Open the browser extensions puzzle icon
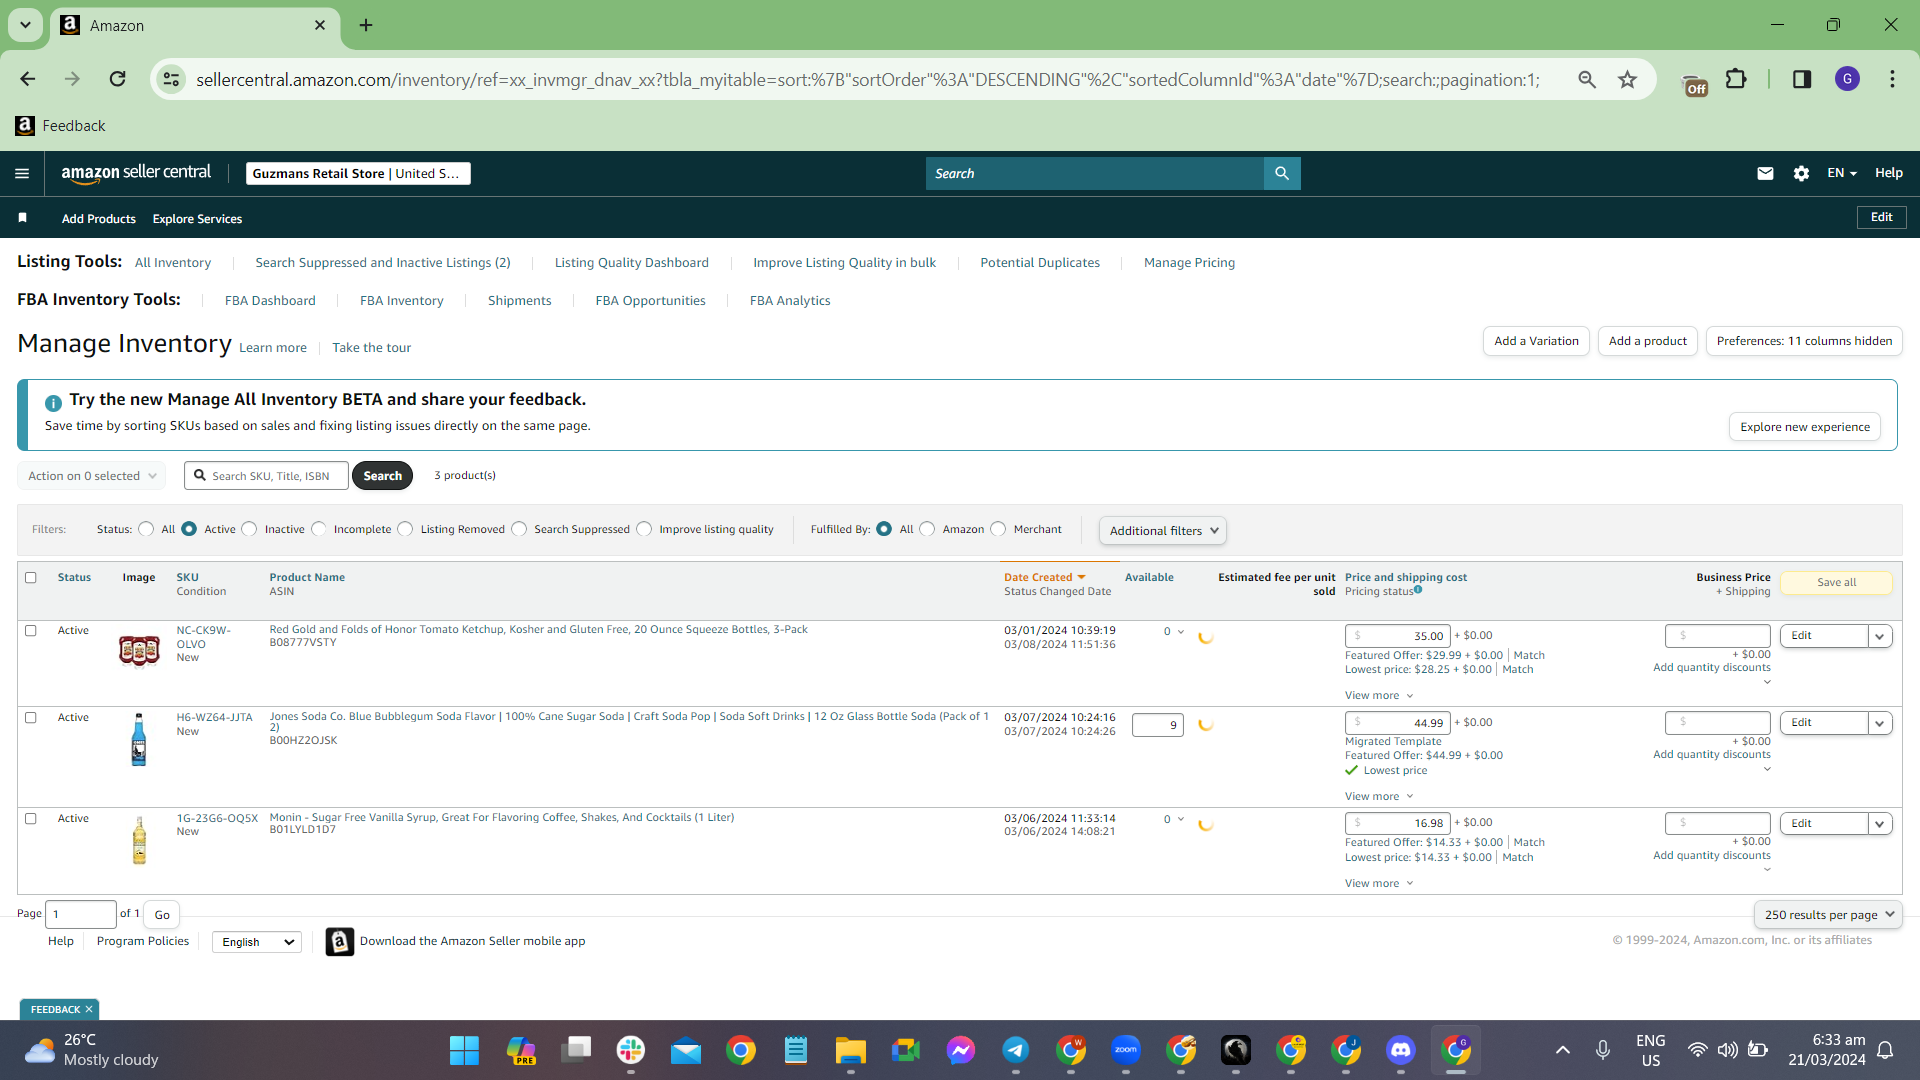The image size is (1920, 1080). 1737,79
